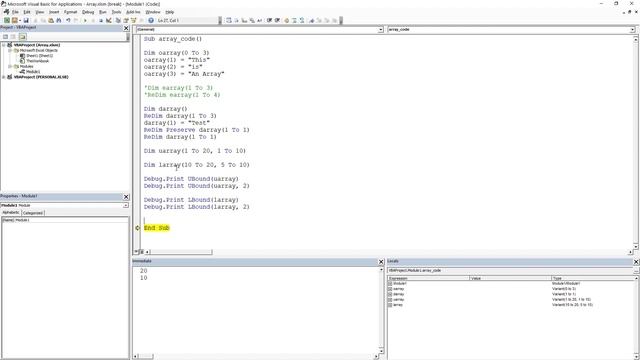This screenshot has height=360, width=640.
Task: Click the Indent icon on Edit toolbar
Action: 269,20
